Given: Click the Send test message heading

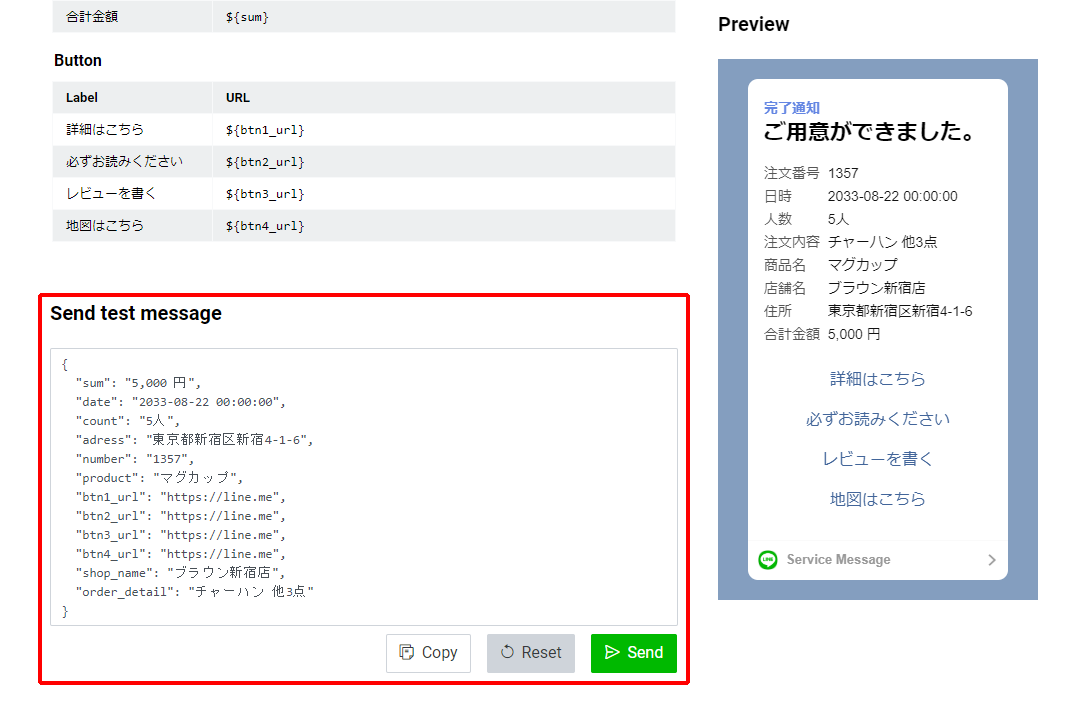Looking at the screenshot, I should (136, 314).
